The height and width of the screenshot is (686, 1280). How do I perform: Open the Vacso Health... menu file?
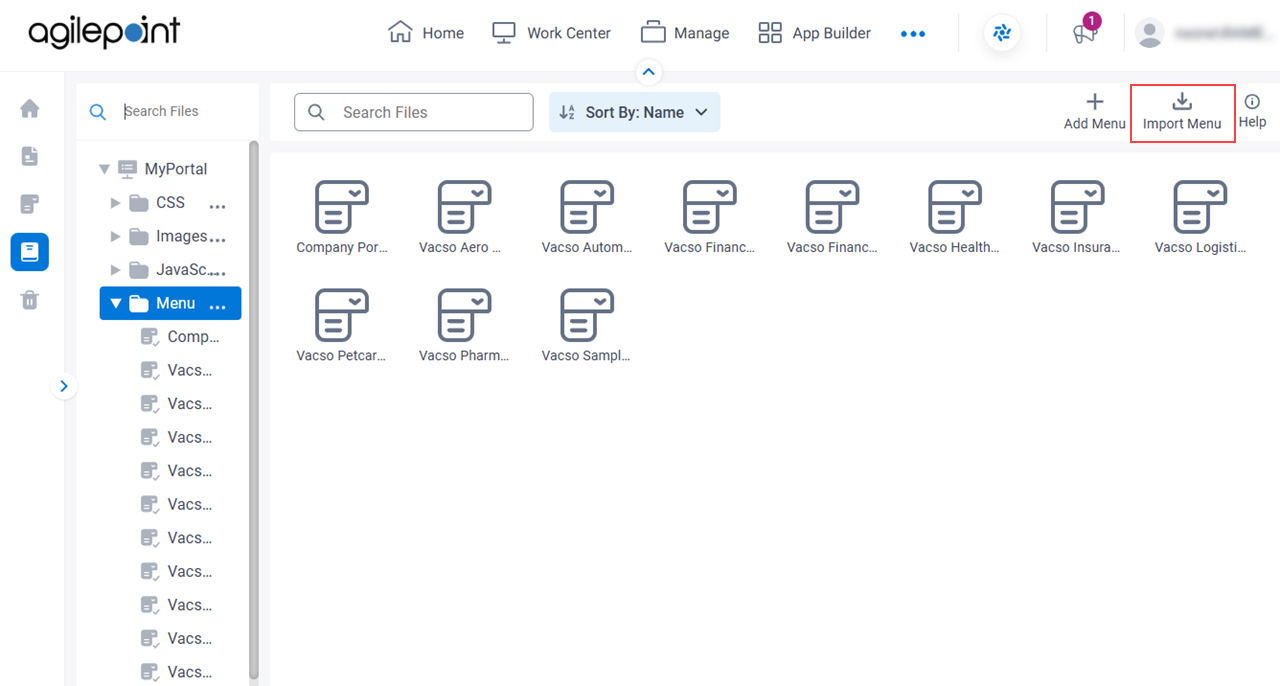(955, 218)
